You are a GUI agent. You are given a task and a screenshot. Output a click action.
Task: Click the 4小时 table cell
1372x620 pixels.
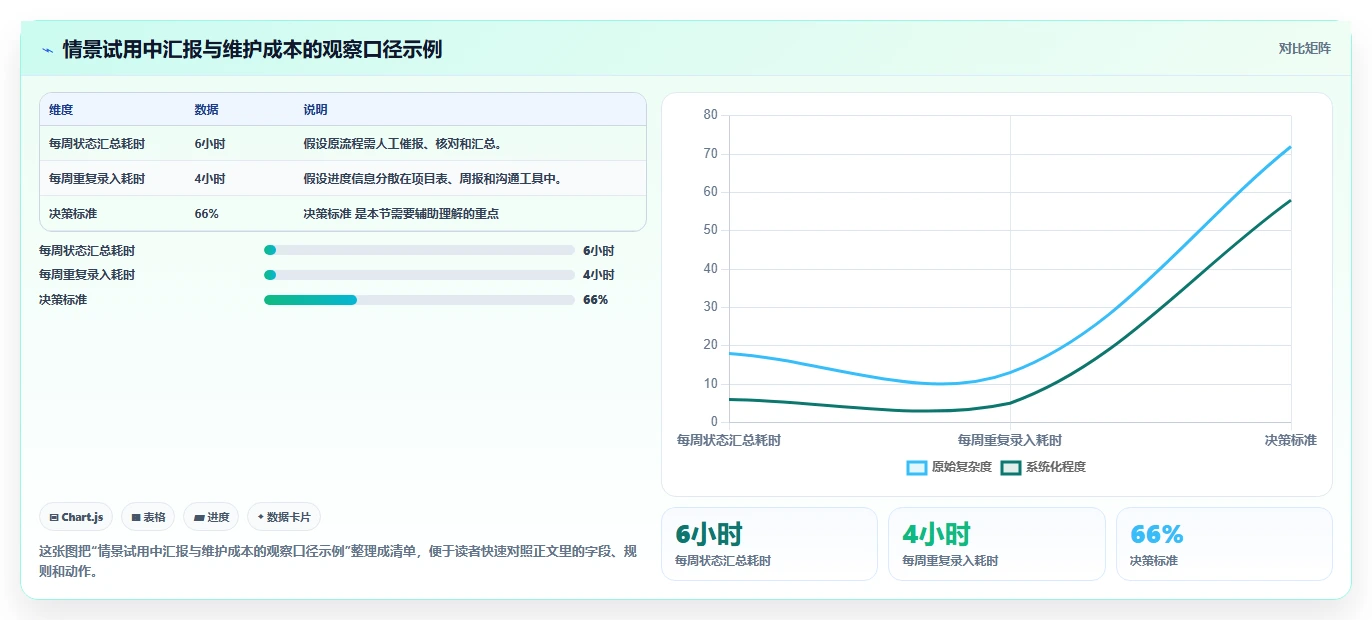pos(210,179)
